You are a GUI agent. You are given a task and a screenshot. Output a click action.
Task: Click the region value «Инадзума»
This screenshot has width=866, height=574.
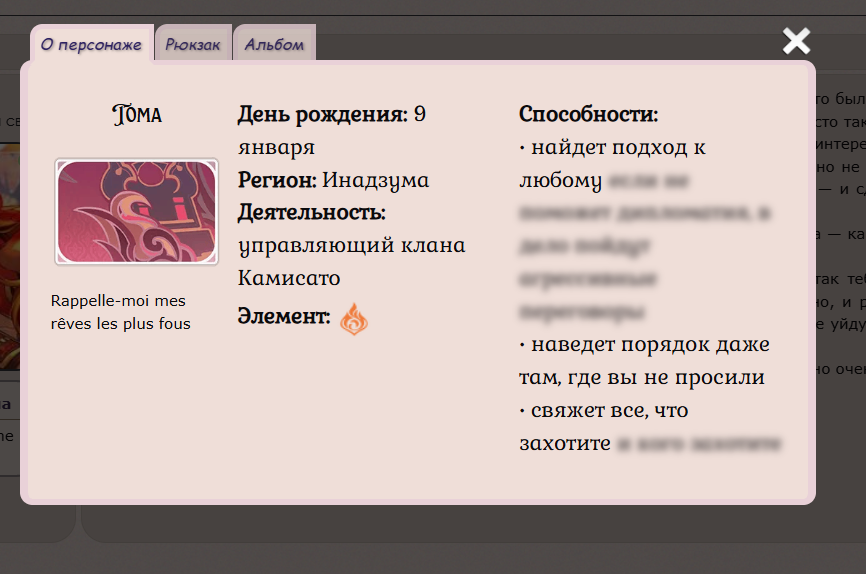(x=376, y=181)
